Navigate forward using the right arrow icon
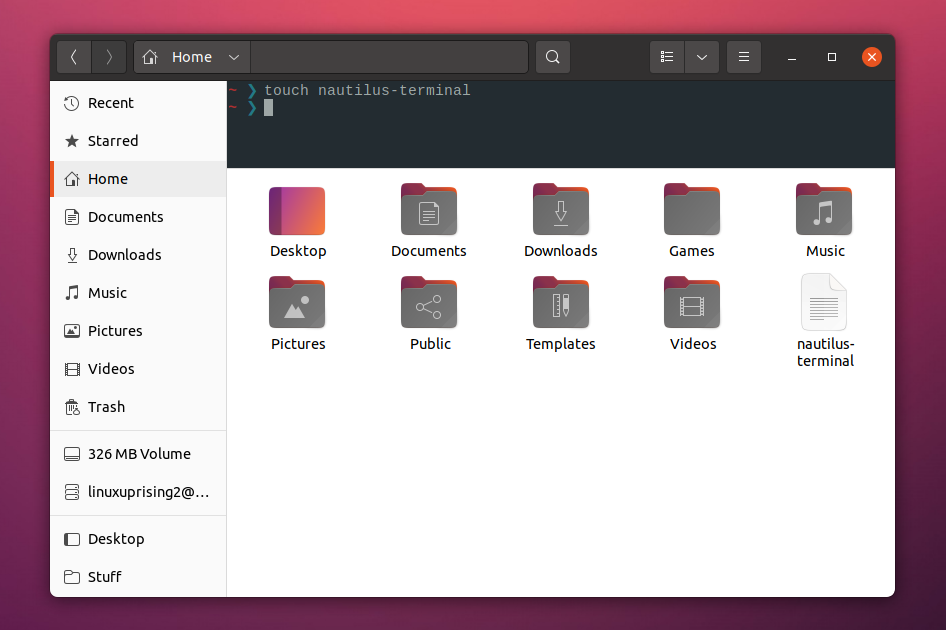 [109, 57]
